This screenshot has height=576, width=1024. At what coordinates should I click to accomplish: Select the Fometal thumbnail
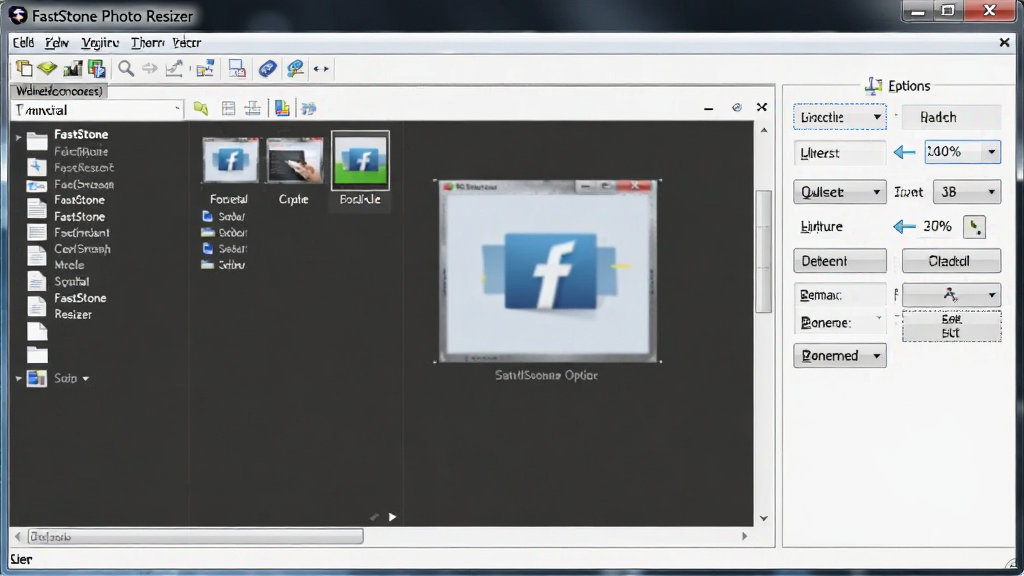click(x=230, y=160)
